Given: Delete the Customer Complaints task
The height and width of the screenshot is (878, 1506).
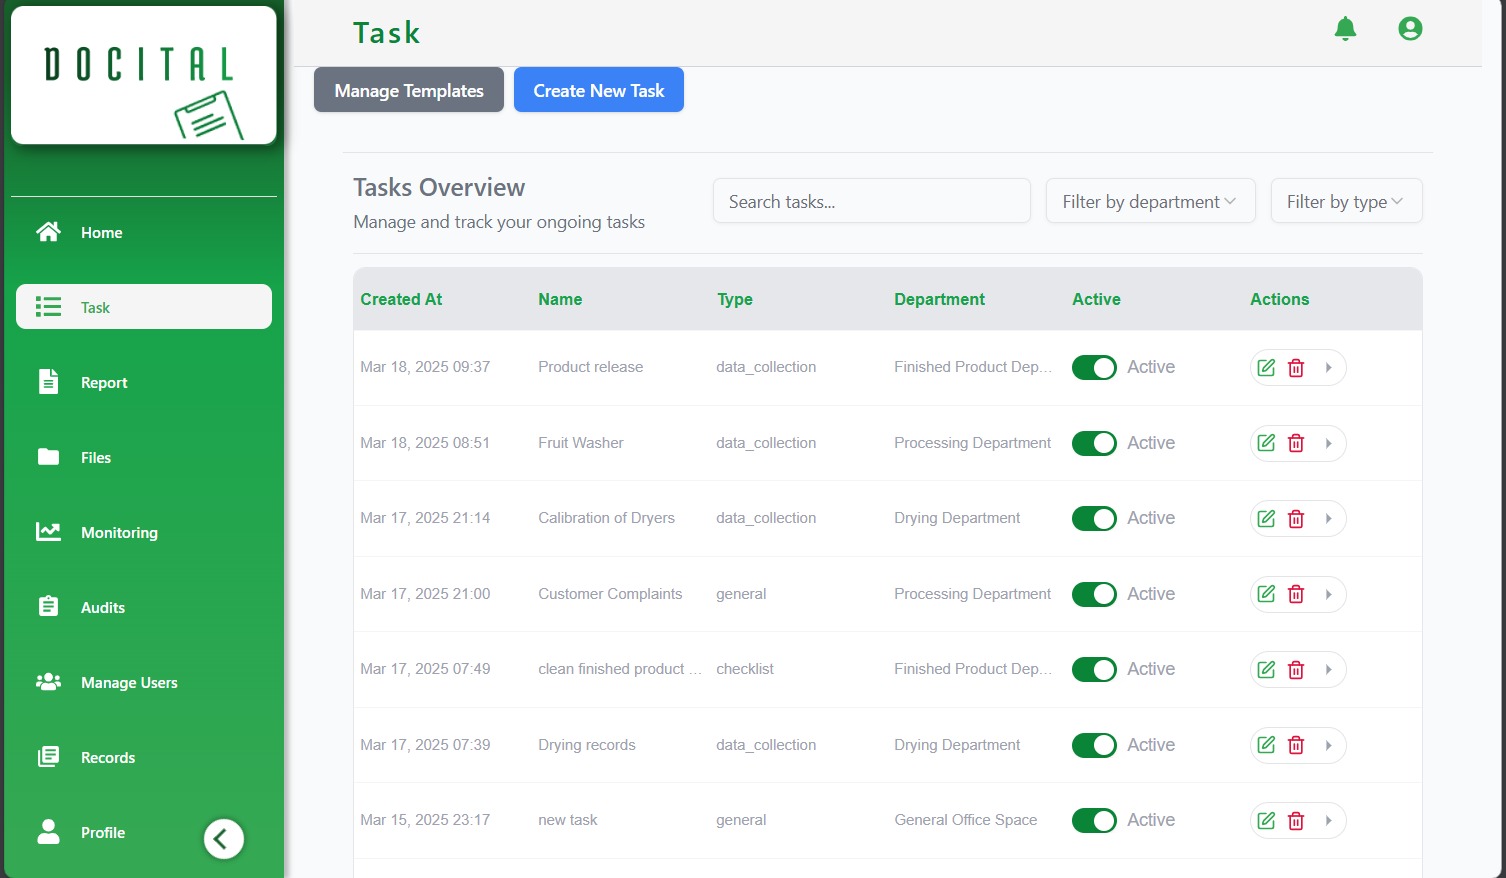Looking at the screenshot, I should tap(1296, 594).
